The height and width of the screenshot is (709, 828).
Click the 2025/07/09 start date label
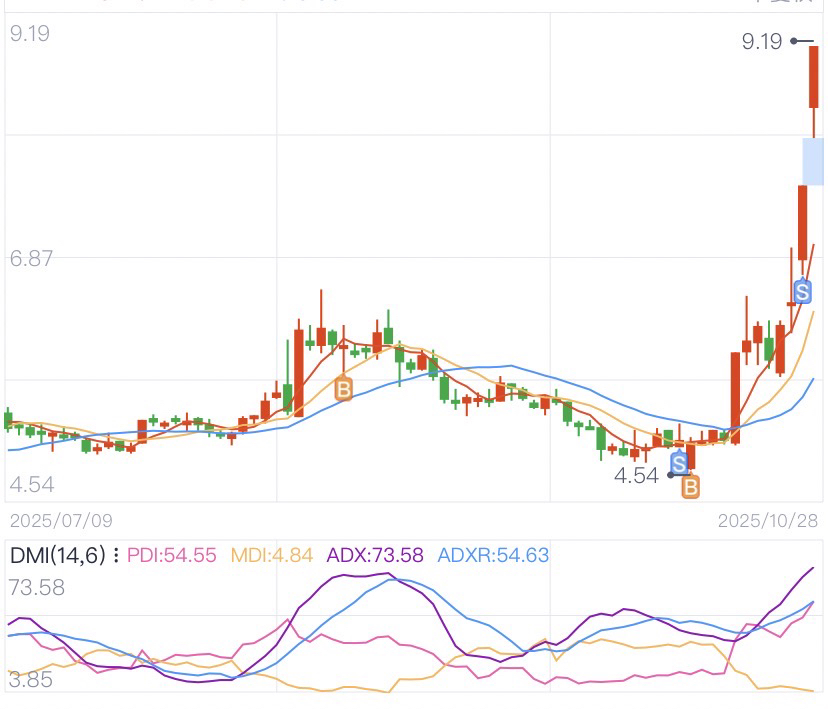click(x=60, y=521)
